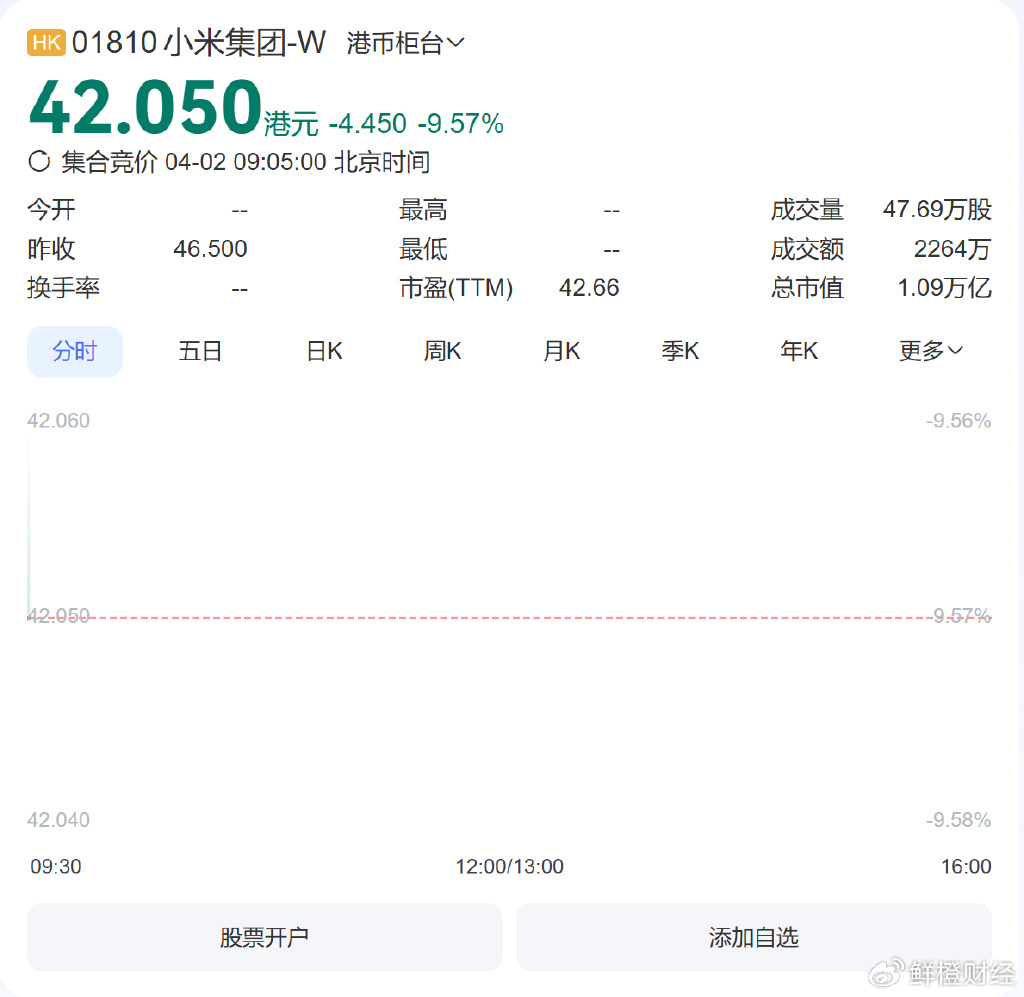Expand the 港币柜台 currency dropdown
The image size is (1024, 997).
coord(405,43)
